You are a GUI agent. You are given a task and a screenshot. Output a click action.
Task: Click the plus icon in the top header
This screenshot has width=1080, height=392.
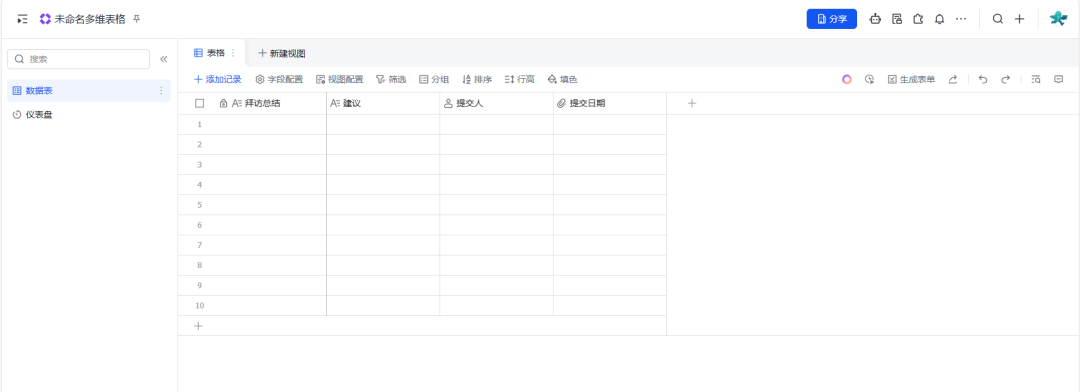(1019, 19)
